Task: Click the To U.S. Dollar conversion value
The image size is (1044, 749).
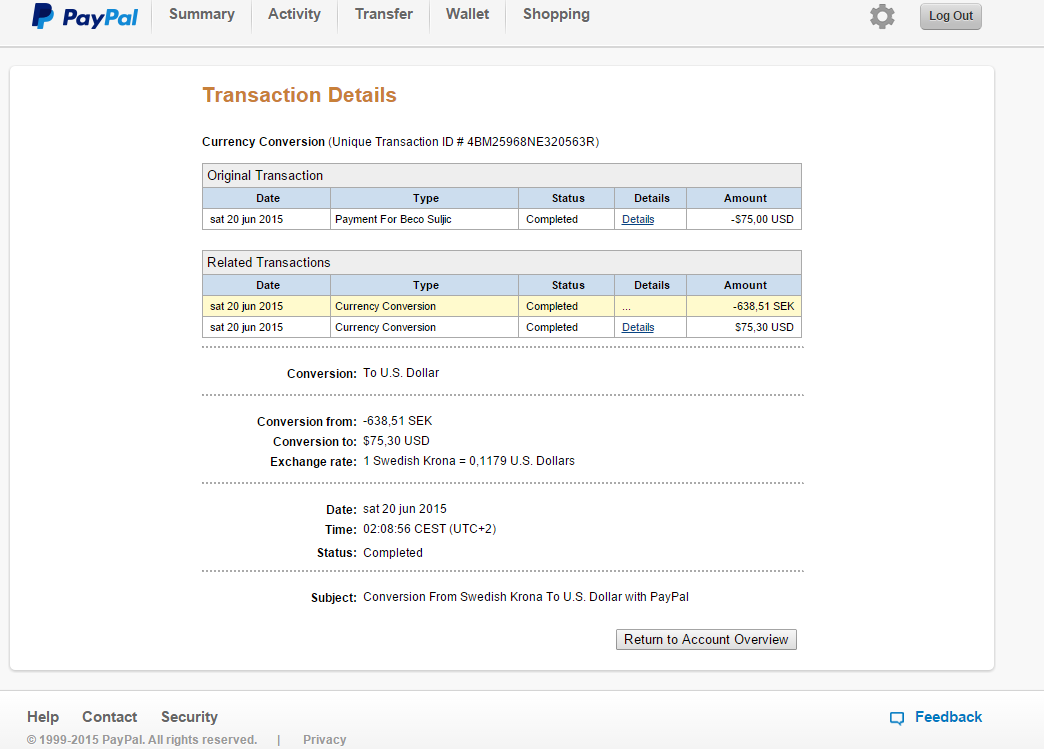Action: (401, 373)
